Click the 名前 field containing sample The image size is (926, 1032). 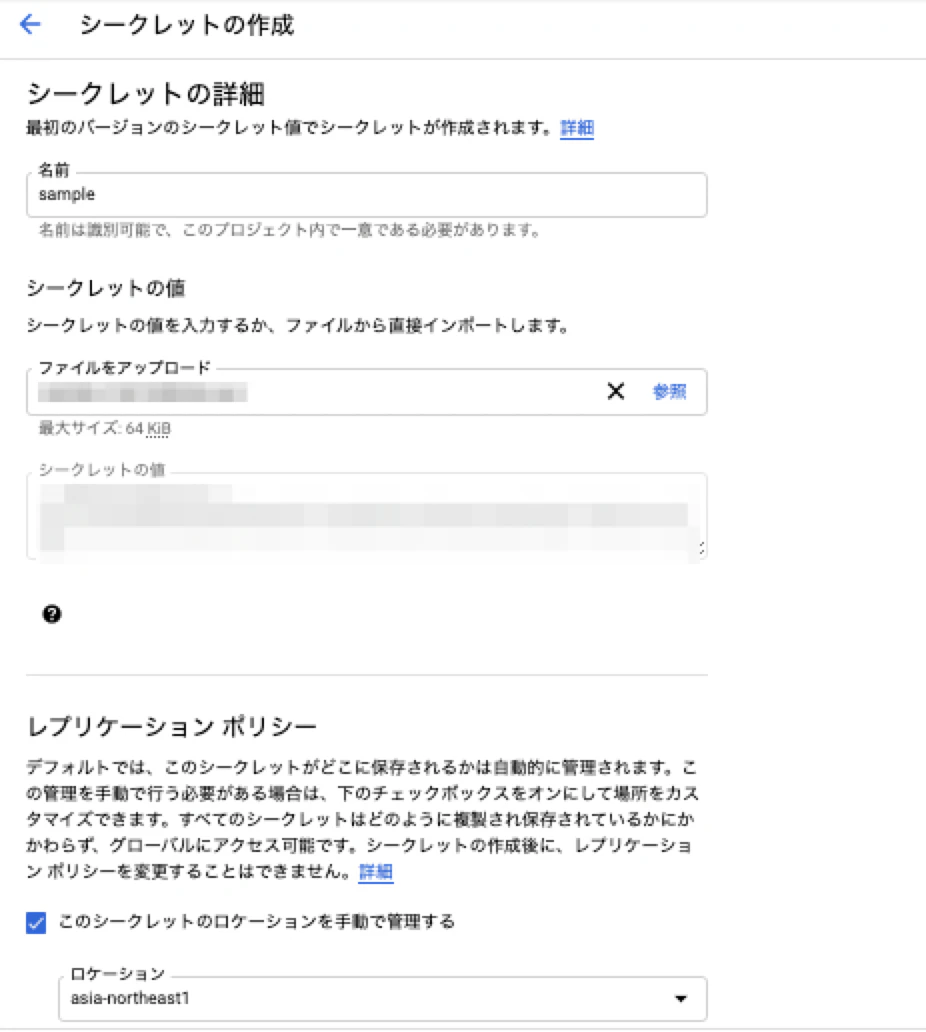[367, 195]
